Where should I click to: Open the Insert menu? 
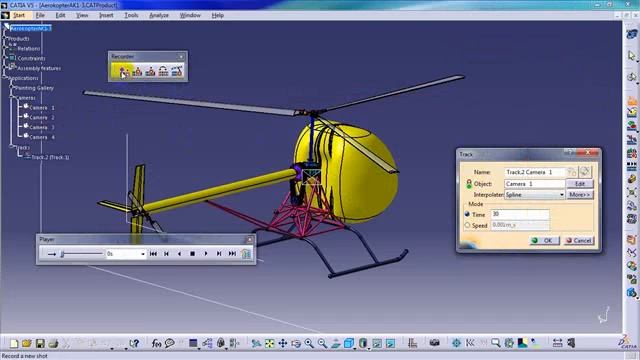(106, 15)
